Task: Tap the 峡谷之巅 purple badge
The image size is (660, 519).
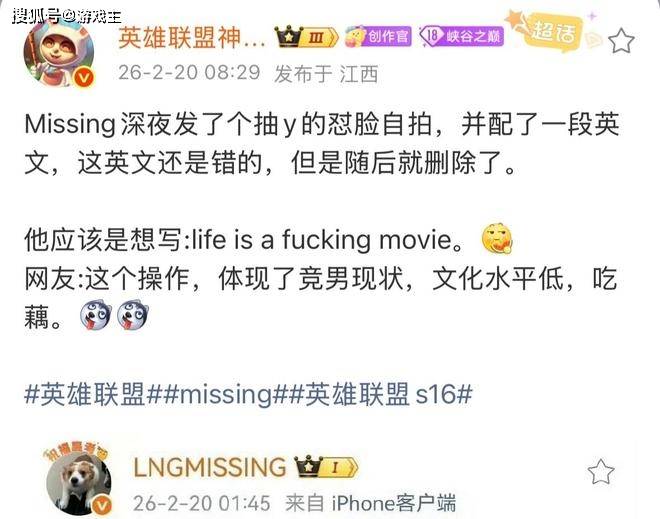Action: 461,36
